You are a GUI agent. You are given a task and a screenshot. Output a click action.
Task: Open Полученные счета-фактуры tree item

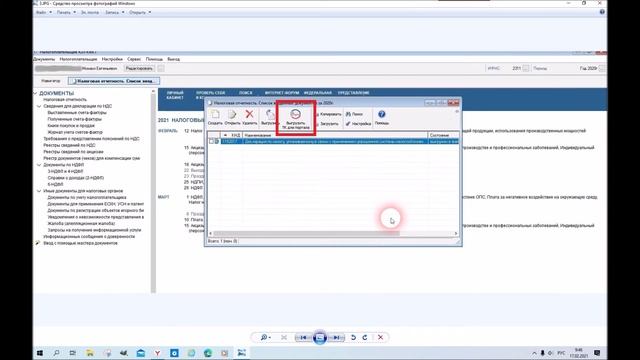click(75, 119)
